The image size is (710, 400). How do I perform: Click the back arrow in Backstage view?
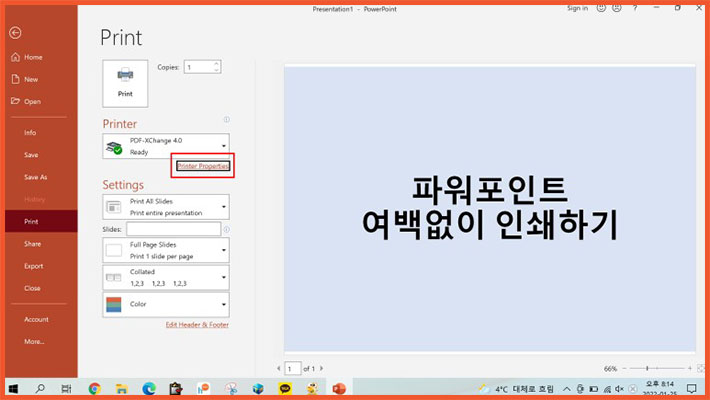pos(15,33)
